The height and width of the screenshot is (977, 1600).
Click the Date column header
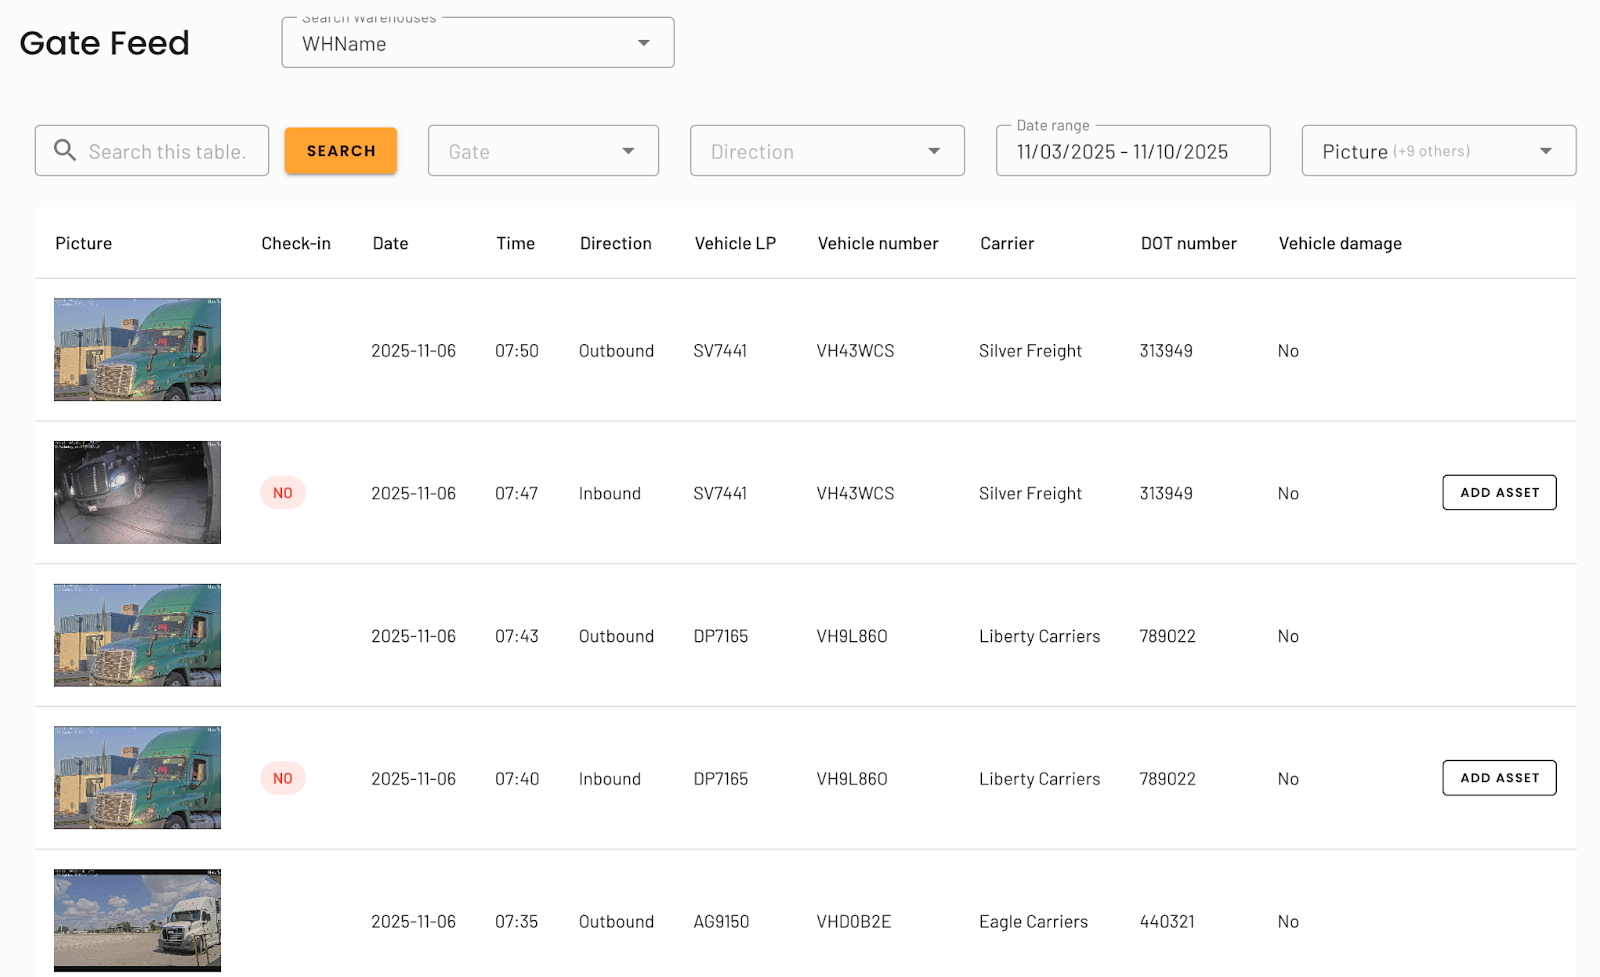coord(390,243)
